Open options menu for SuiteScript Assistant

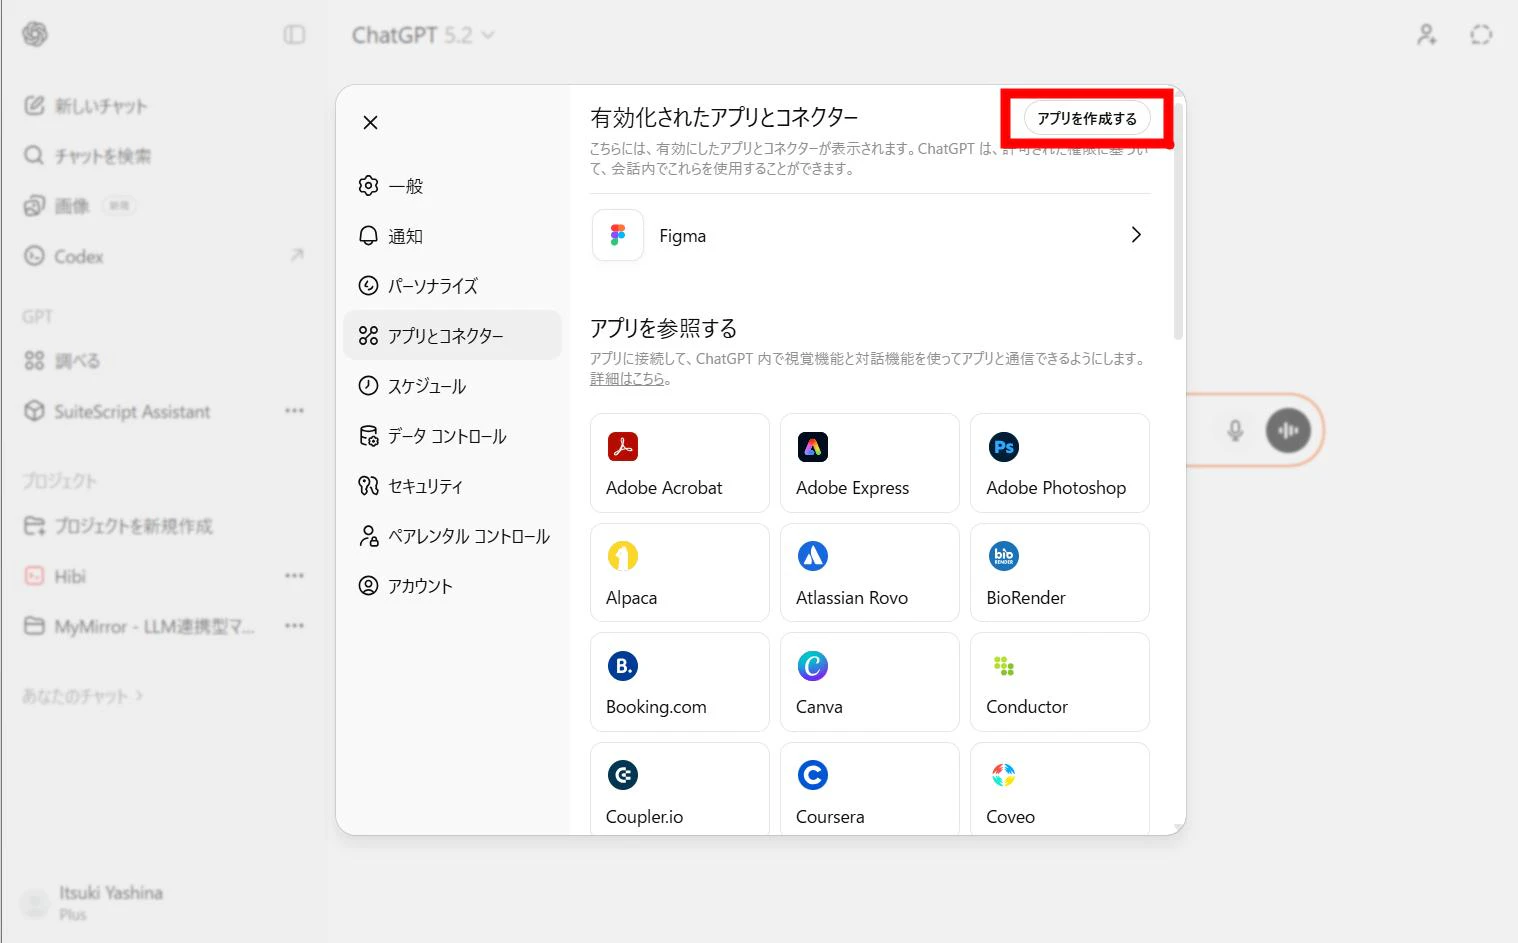click(294, 411)
